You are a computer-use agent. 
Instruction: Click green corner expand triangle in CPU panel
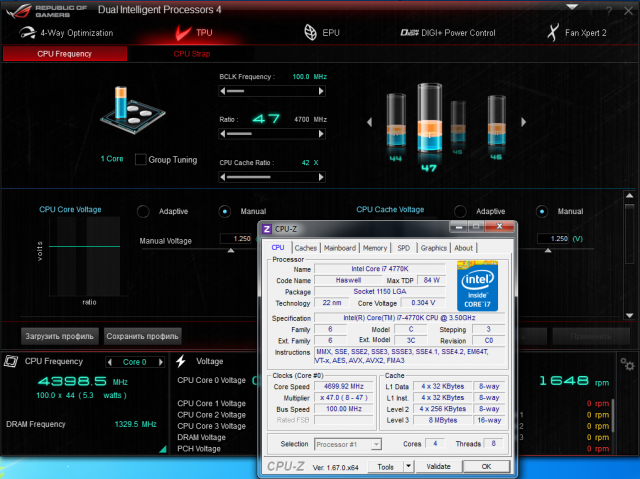(x=162, y=449)
